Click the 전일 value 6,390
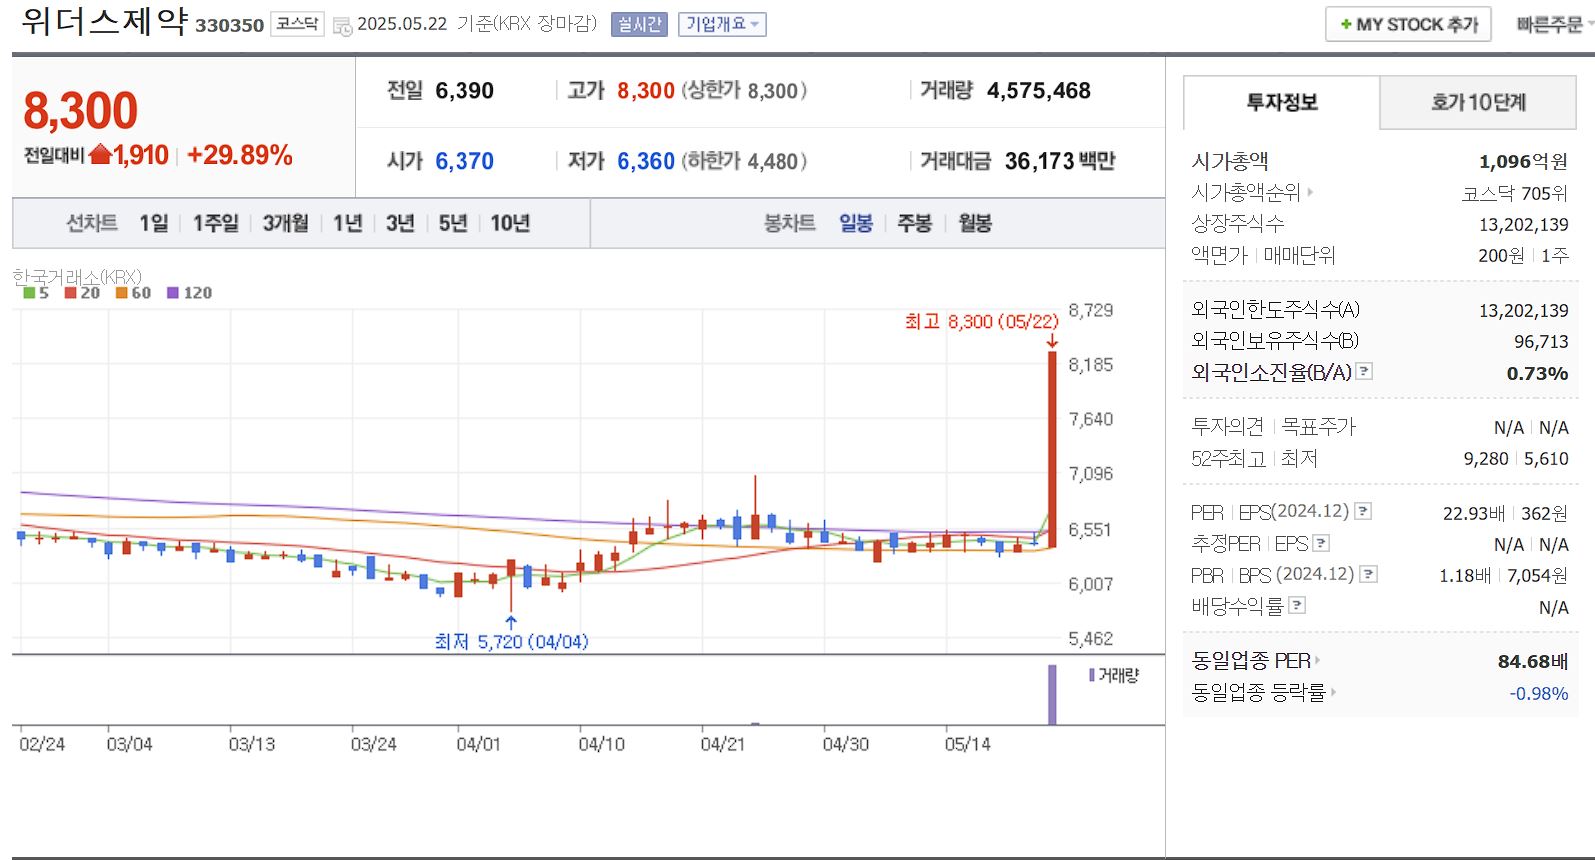Screen dimensions: 1595x860 point(465,91)
